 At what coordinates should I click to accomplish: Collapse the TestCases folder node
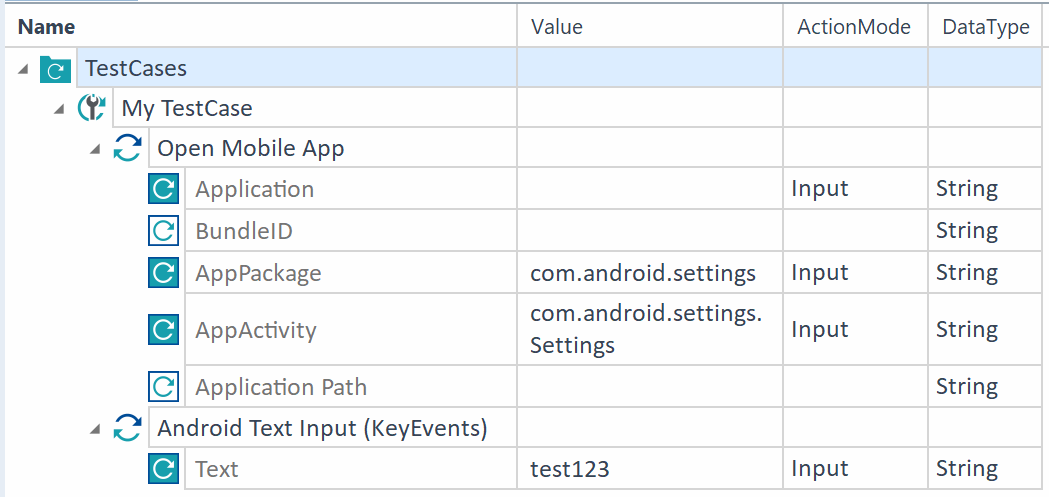coord(23,68)
